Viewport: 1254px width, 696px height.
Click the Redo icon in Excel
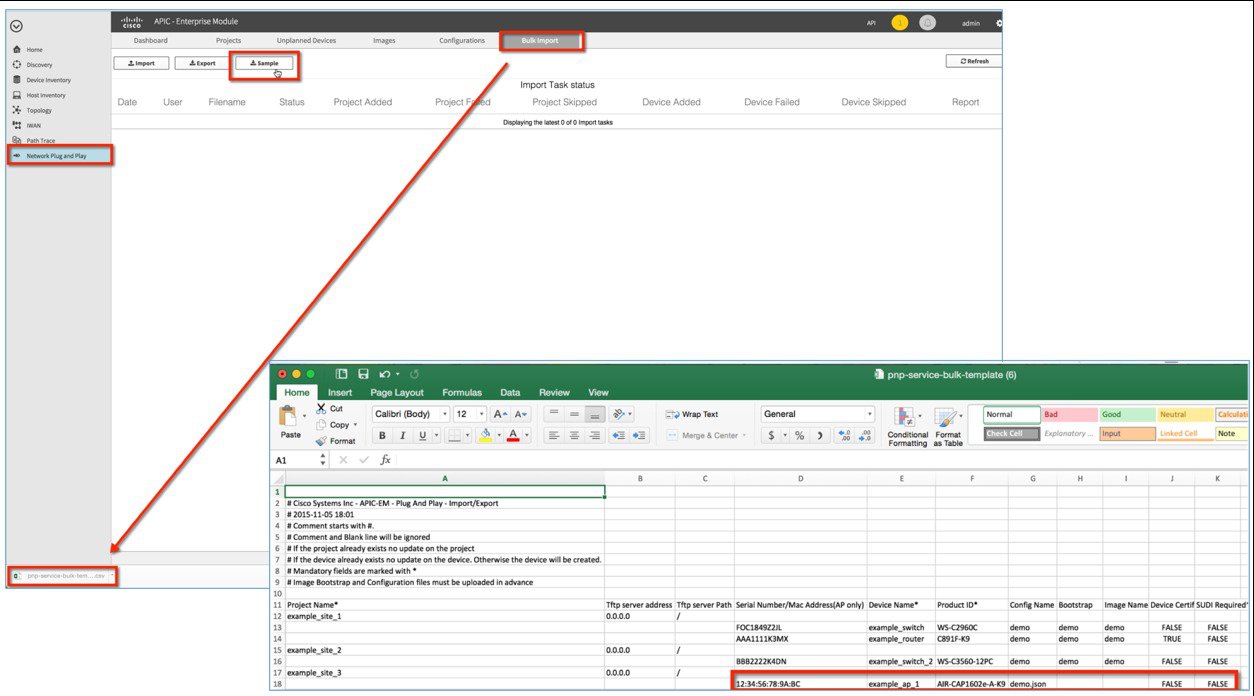point(414,374)
